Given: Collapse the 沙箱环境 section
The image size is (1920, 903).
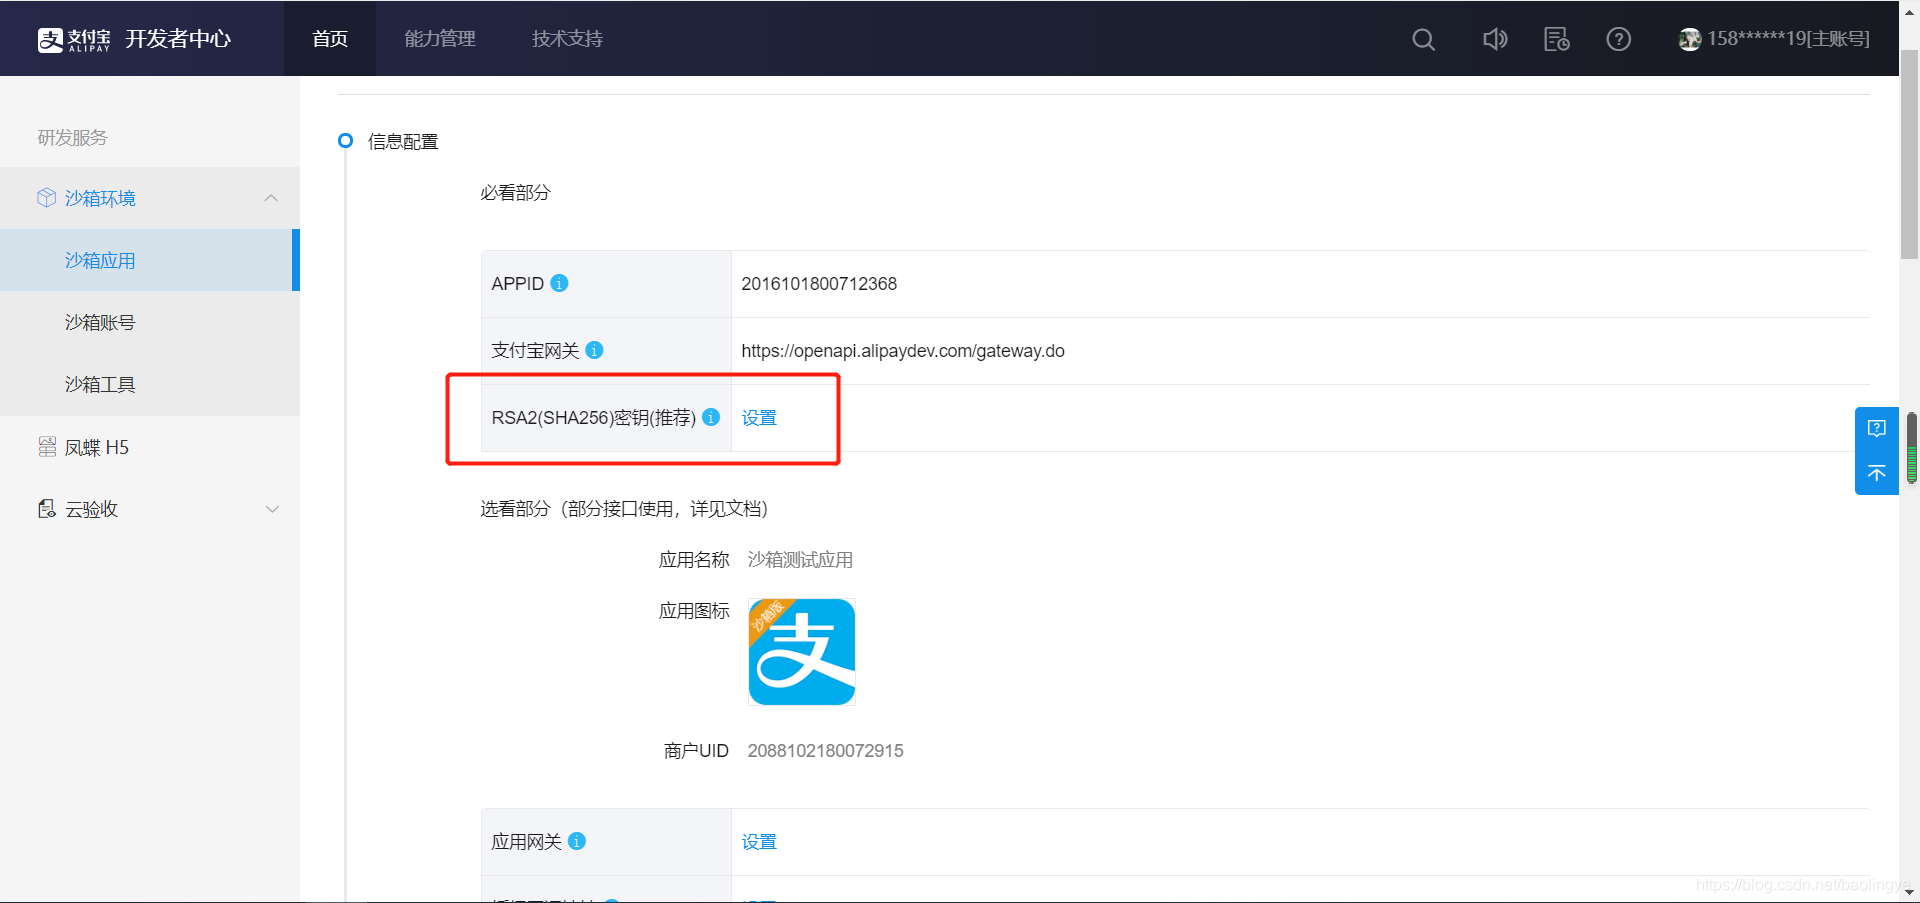Looking at the screenshot, I should (x=271, y=198).
